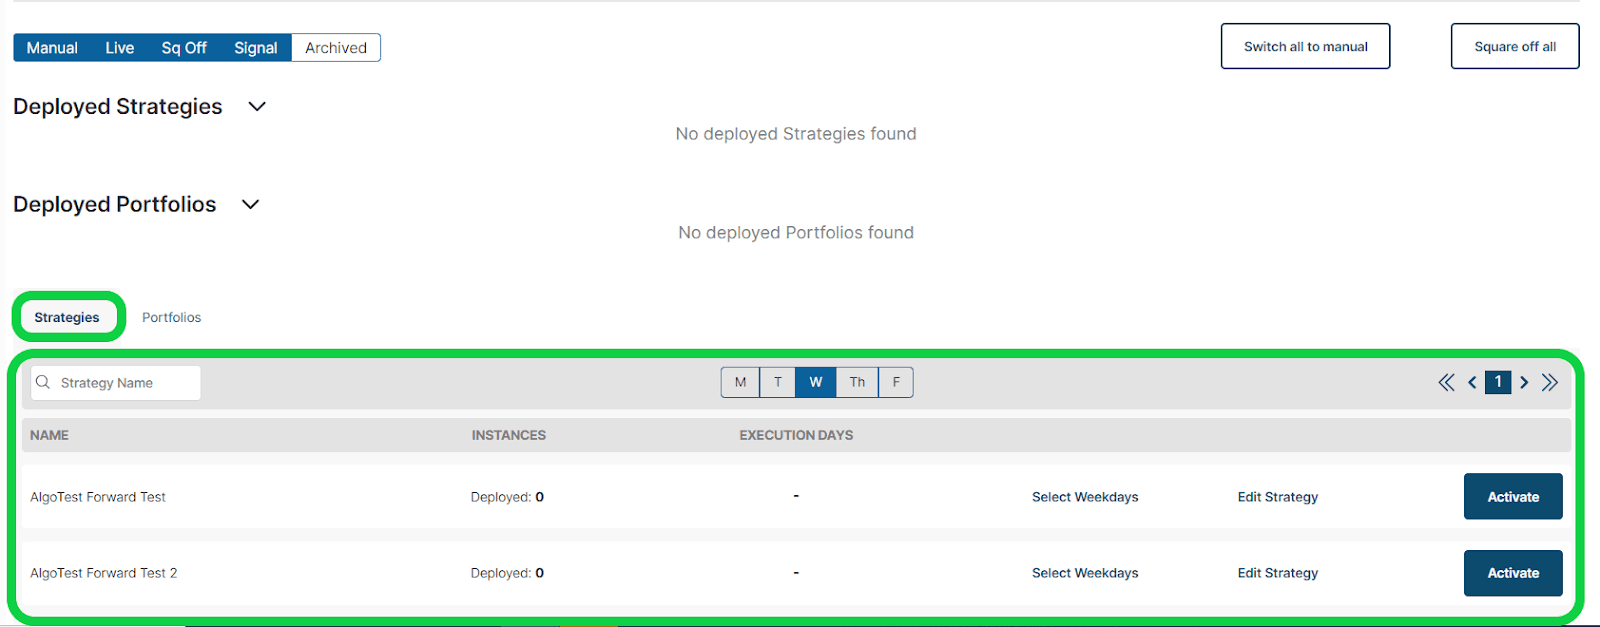The height and width of the screenshot is (627, 1600).
Task: Toggle Friday weekday filter
Action: coord(896,382)
